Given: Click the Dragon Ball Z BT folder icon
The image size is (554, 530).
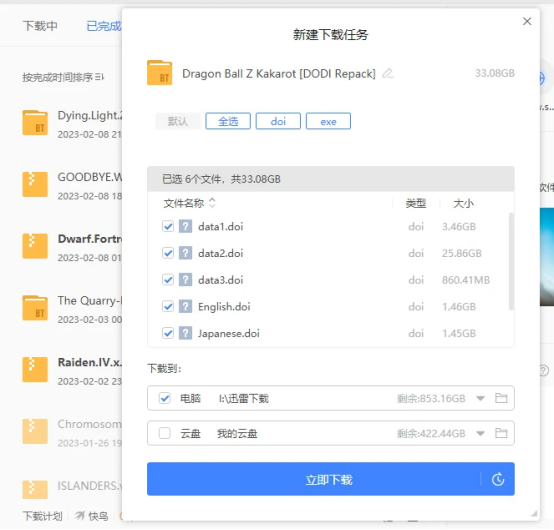Looking at the screenshot, I should pos(159,73).
